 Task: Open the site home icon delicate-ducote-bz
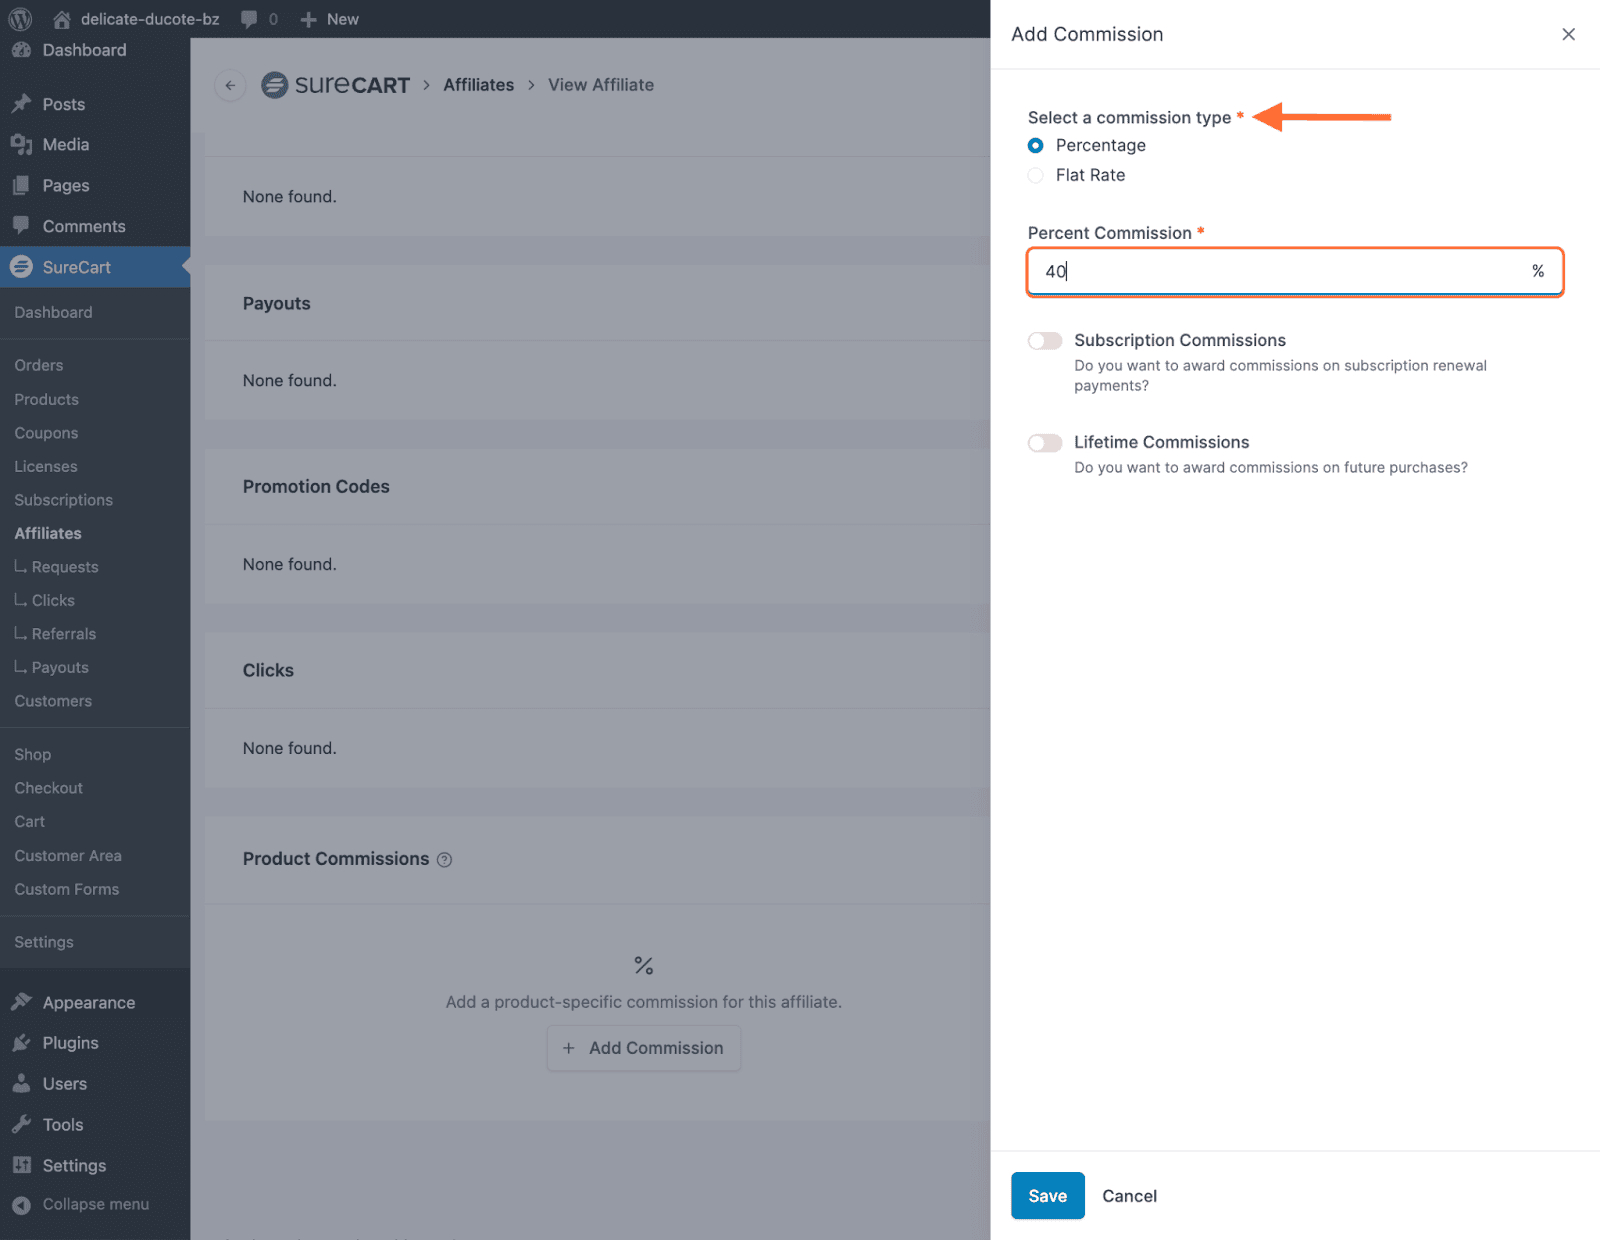62,19
